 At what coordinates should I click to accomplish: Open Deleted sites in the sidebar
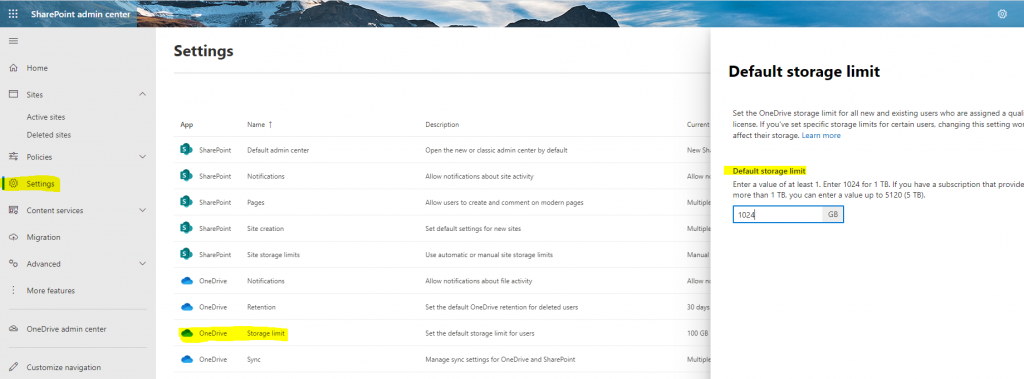click(x=49, y=135)
